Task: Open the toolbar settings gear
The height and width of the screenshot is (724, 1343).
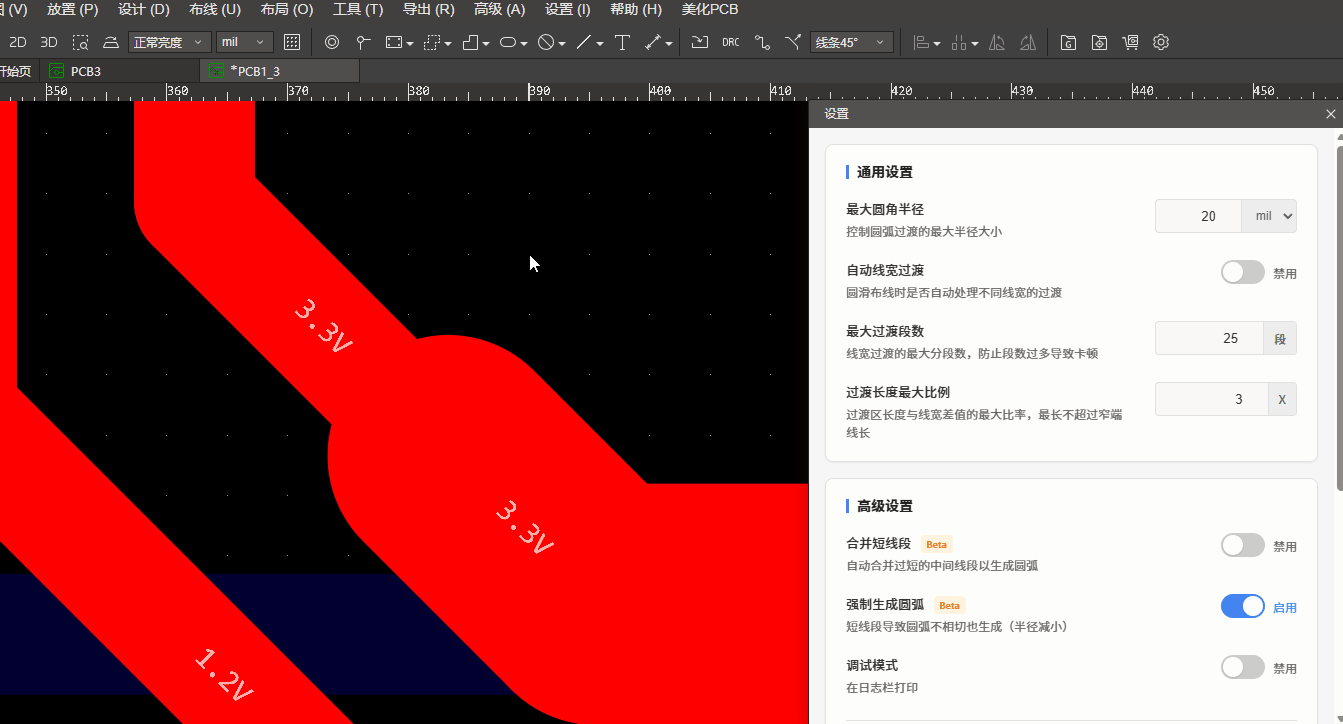Action: point(1161,42)
